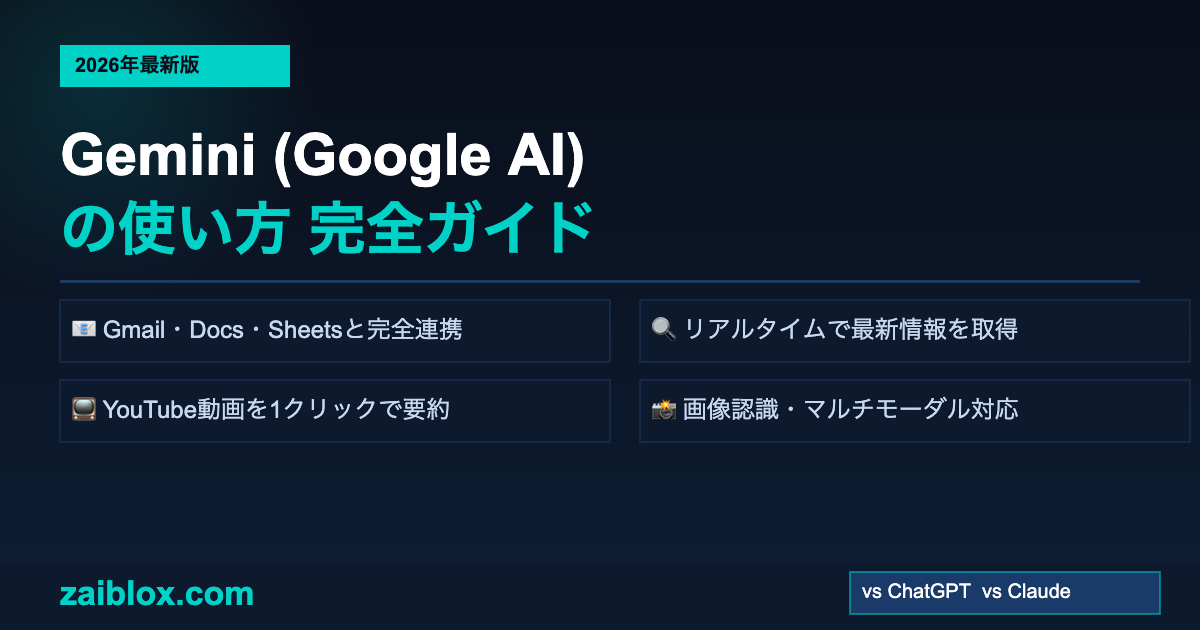This screenshot has height=630, width=1200.
Task: Select the 2026年最新版 badge
Action: [174, 66]
